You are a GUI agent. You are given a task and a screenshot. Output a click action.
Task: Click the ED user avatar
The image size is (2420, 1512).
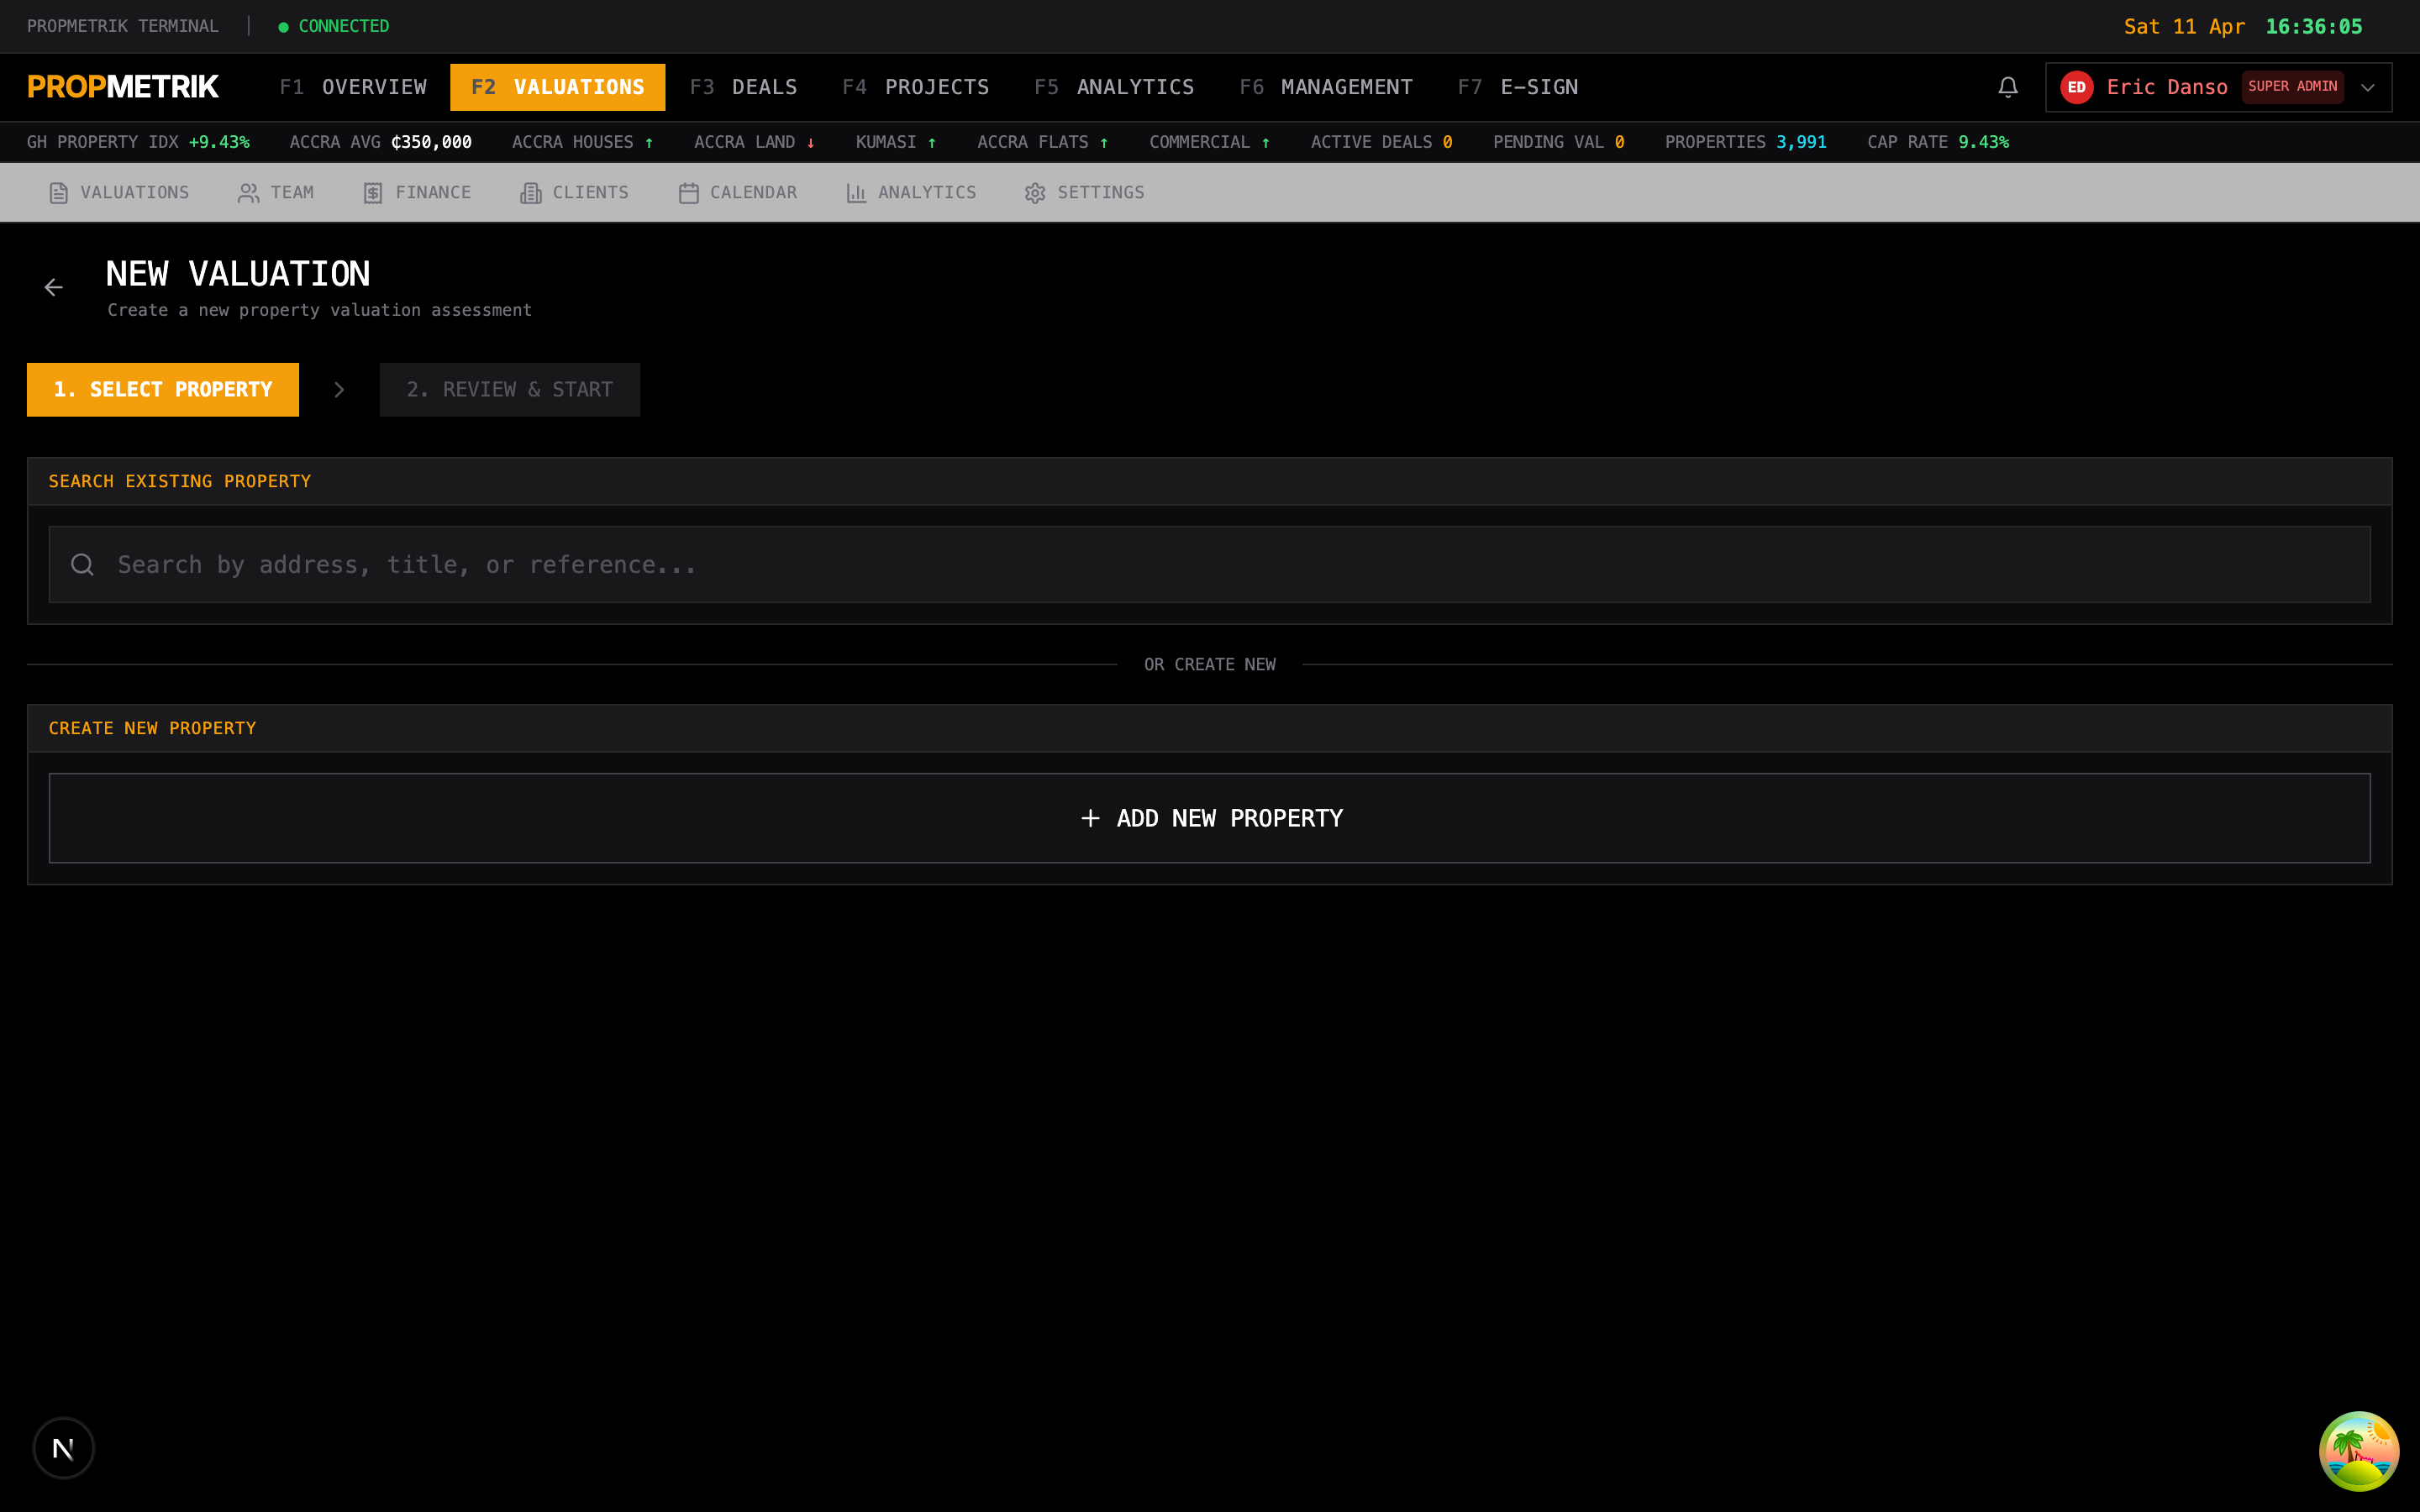pos(2076,87)
